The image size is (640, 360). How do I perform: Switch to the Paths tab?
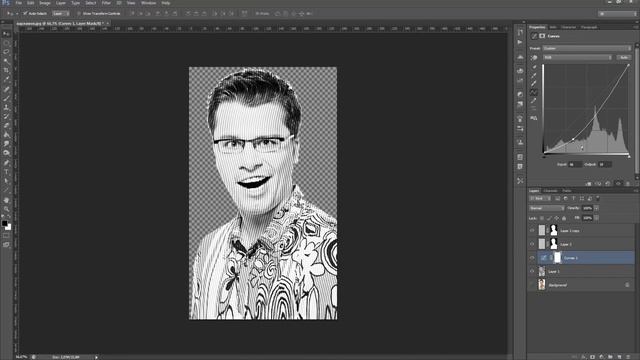tap(567, 191)
